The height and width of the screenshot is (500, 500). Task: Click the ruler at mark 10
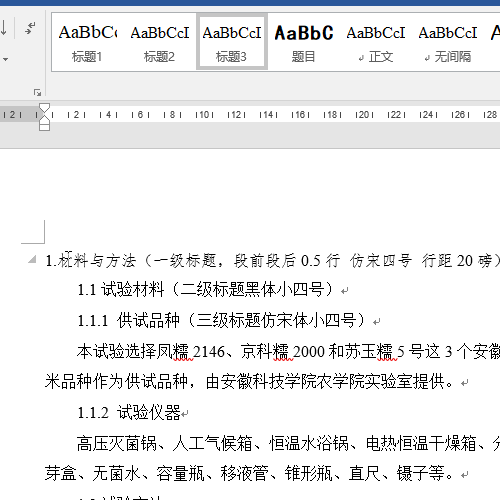click(204, 115)
